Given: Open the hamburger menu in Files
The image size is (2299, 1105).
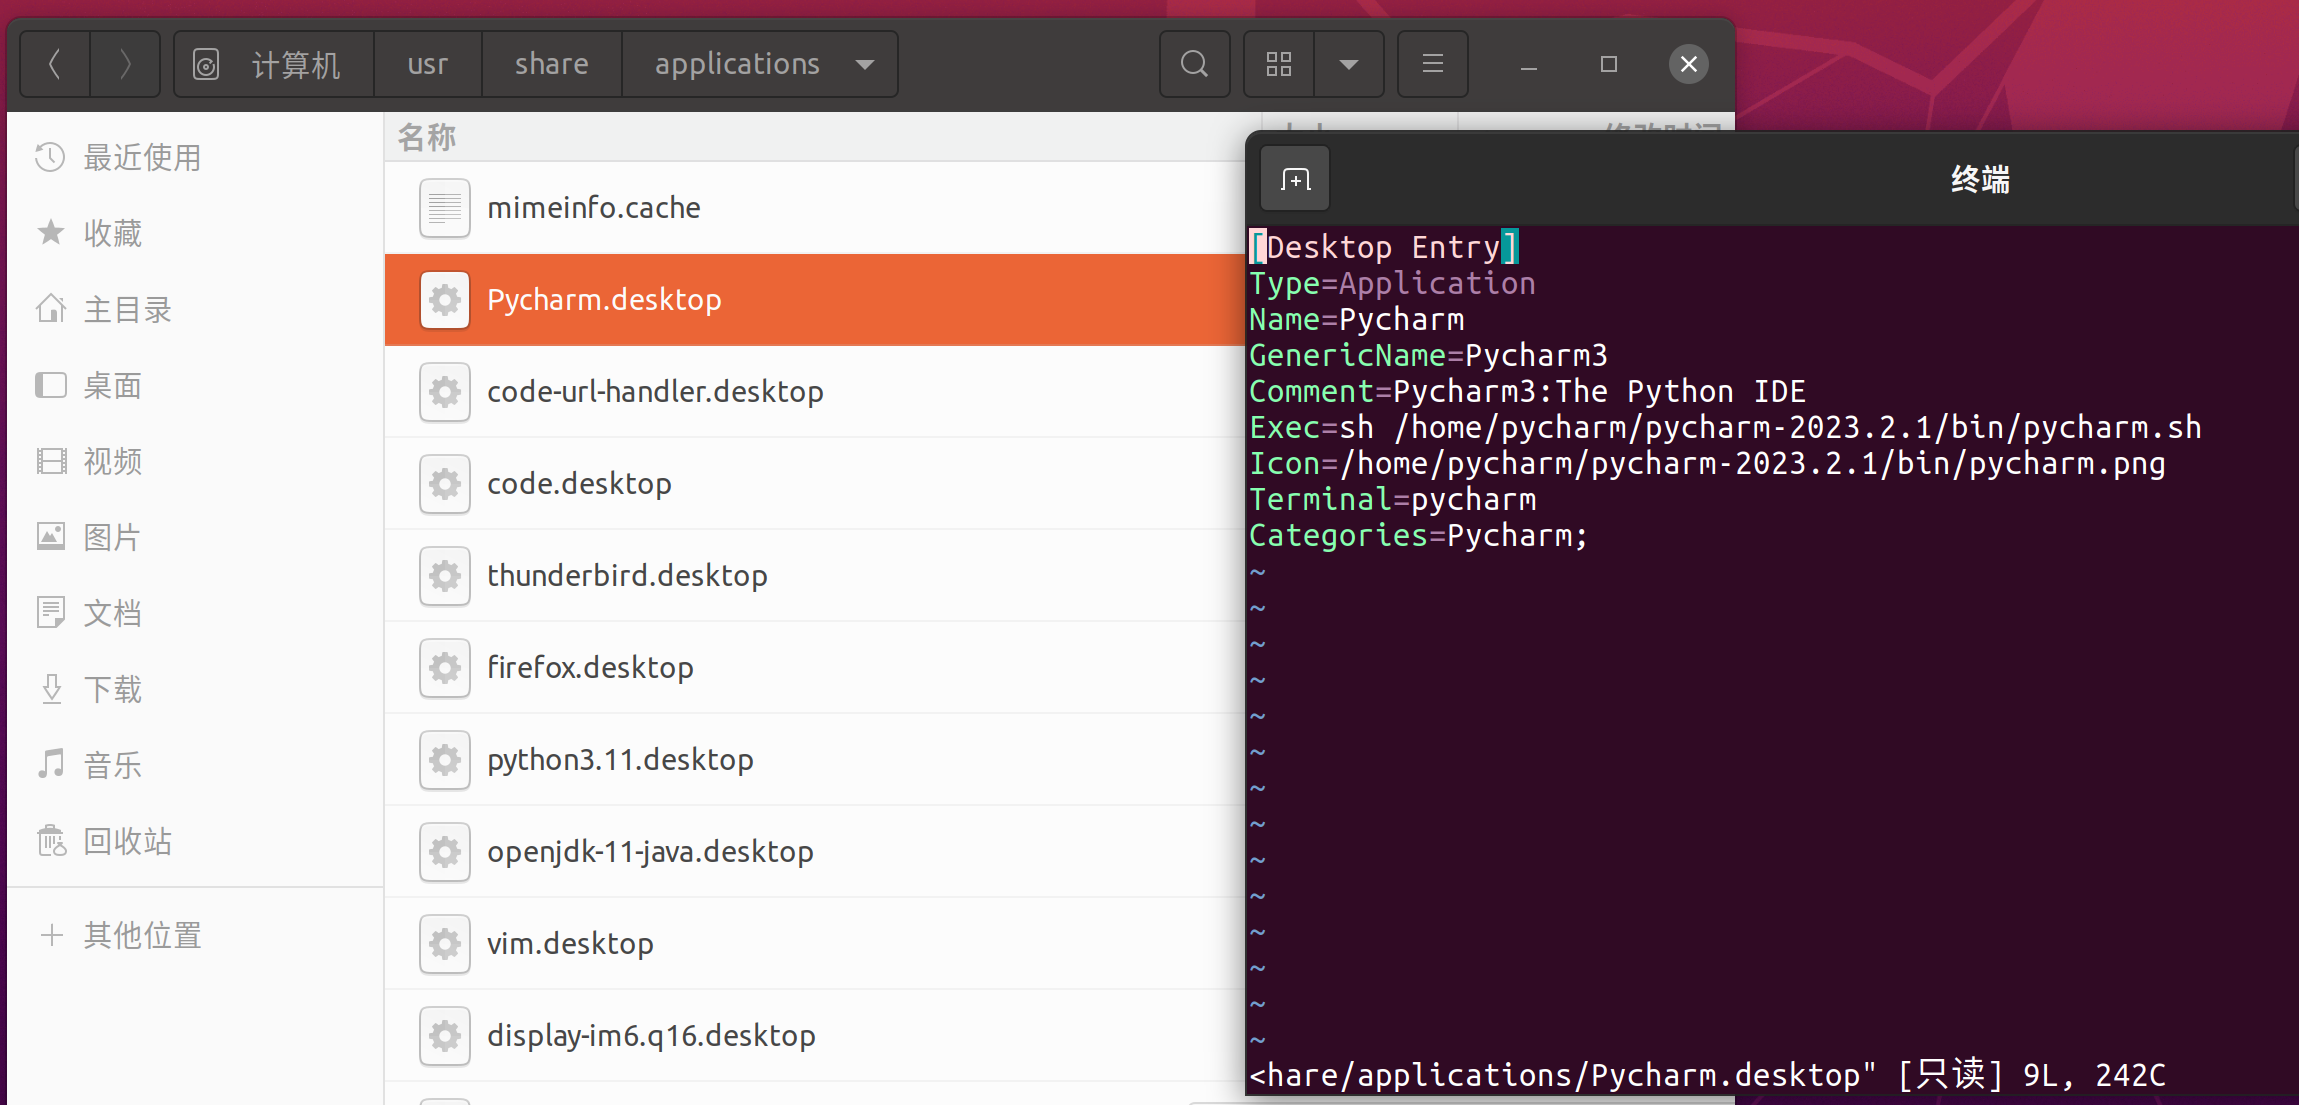Looking at the screenshot, I should (x=1432, y=64).
